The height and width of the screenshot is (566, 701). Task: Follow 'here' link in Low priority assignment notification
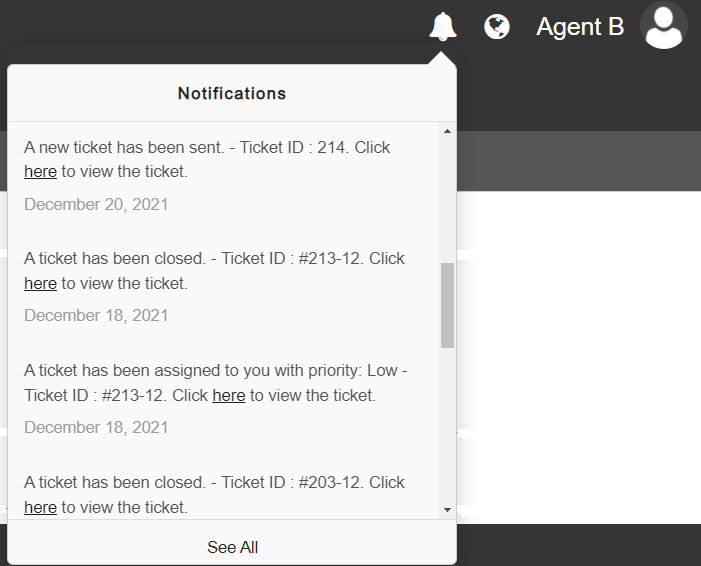click(x=228, y=396)
